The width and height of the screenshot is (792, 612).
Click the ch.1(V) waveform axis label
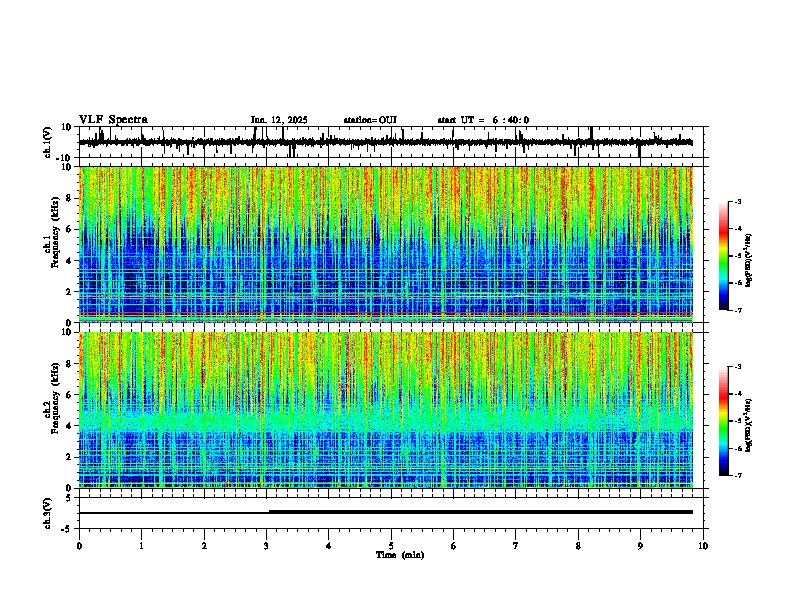click(48, 142)
